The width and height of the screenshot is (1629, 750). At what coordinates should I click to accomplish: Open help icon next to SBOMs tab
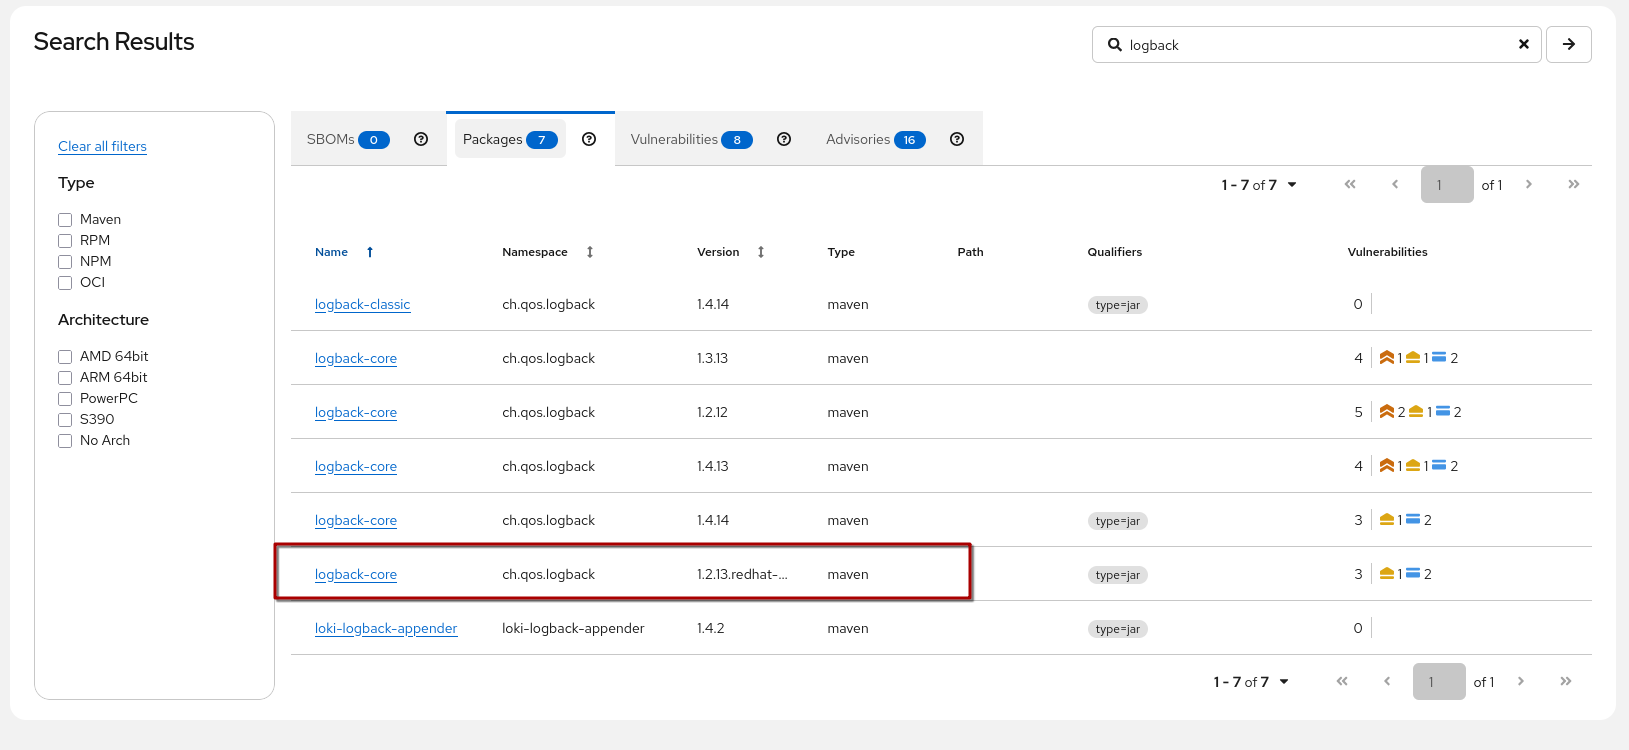421,139
